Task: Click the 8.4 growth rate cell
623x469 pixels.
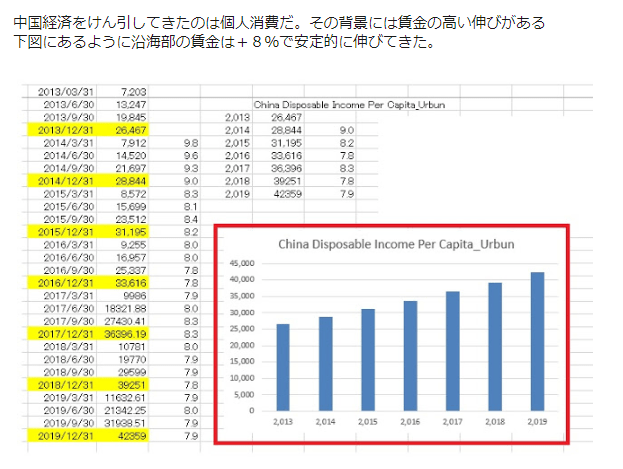Action: click(x=192, y=219)
